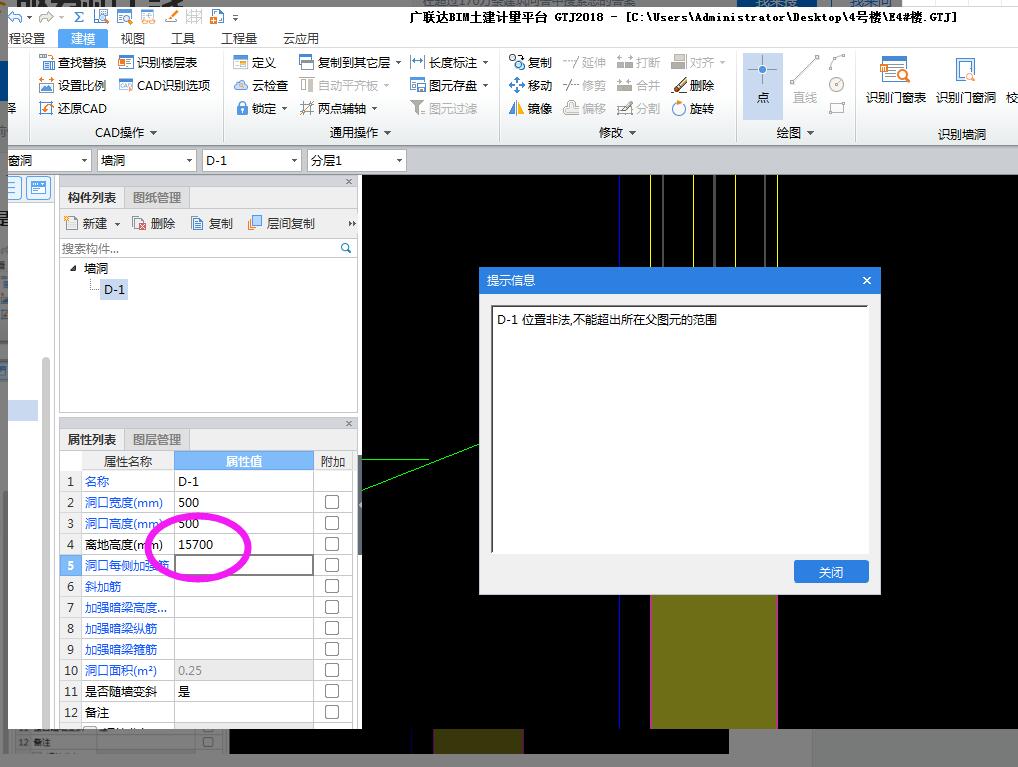Click 删除 in component list toolbar

(154, 223)
